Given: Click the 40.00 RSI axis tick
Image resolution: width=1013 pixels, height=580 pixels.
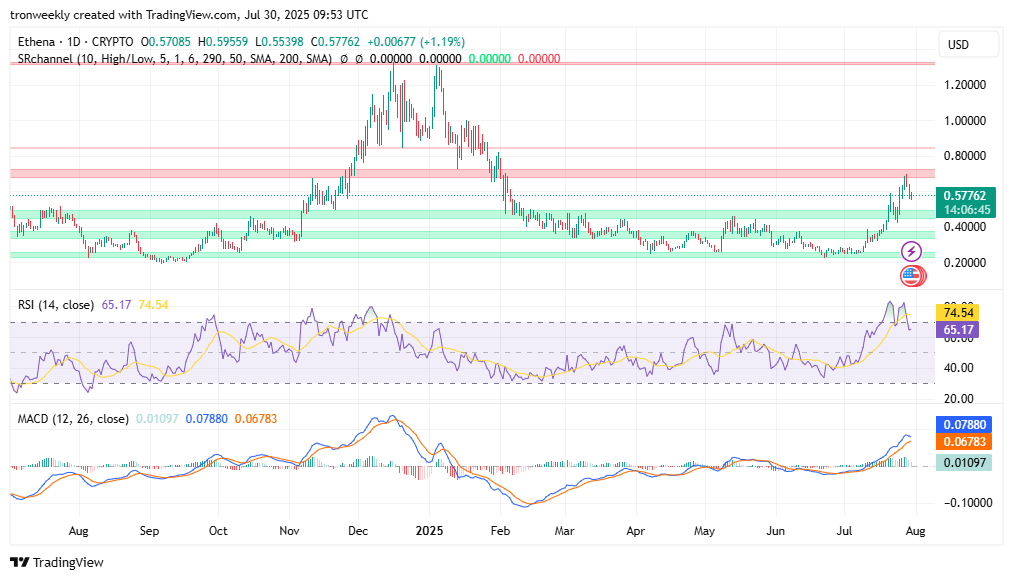Looking at the screenshot, I should pos(958,368).
